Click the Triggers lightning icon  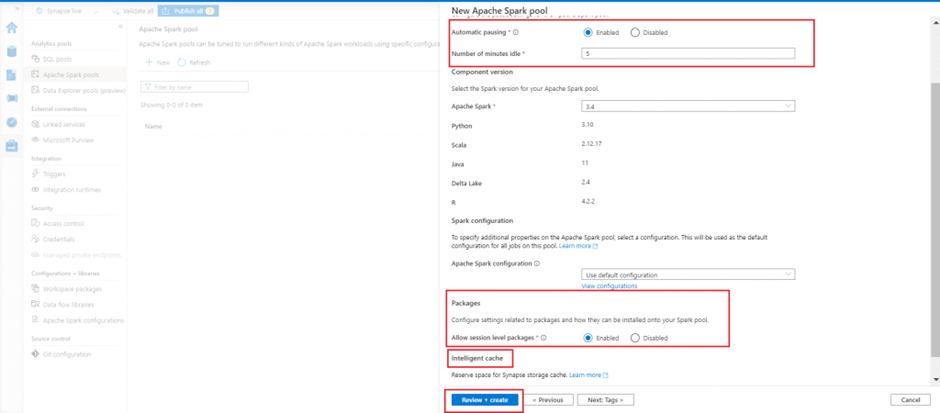tap(35, 174)
